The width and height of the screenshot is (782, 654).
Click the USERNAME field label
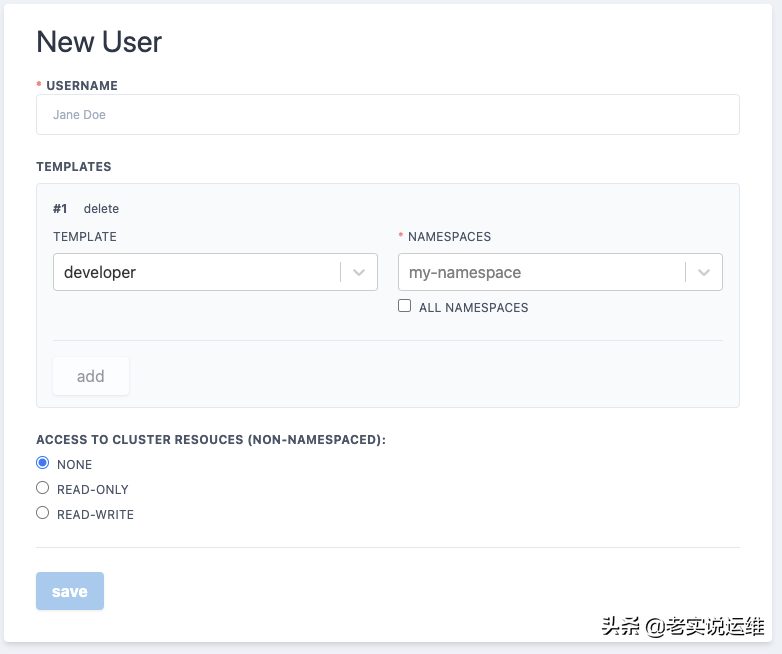tap(82, 86)
